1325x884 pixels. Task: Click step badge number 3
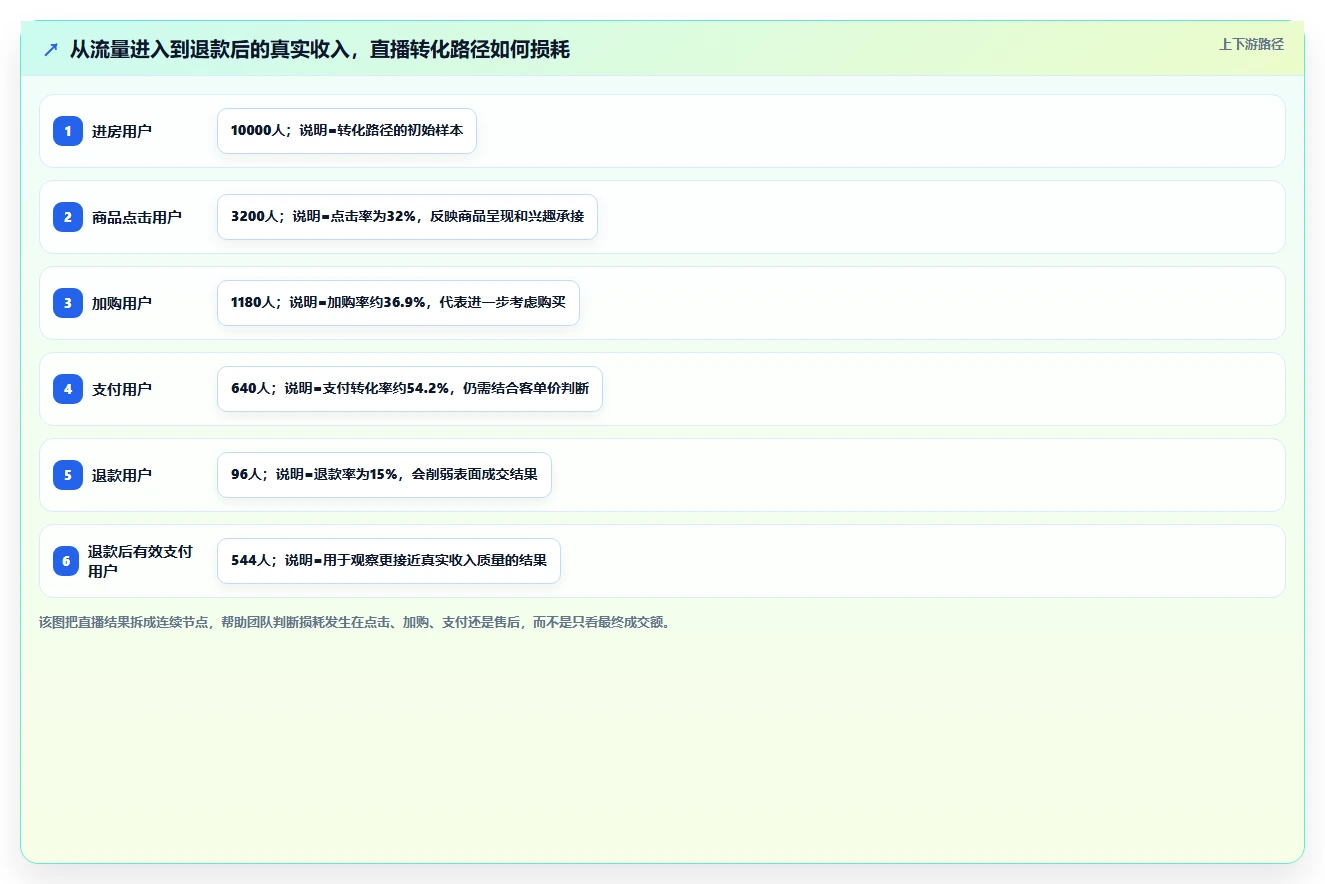click(x=68, y=302)
